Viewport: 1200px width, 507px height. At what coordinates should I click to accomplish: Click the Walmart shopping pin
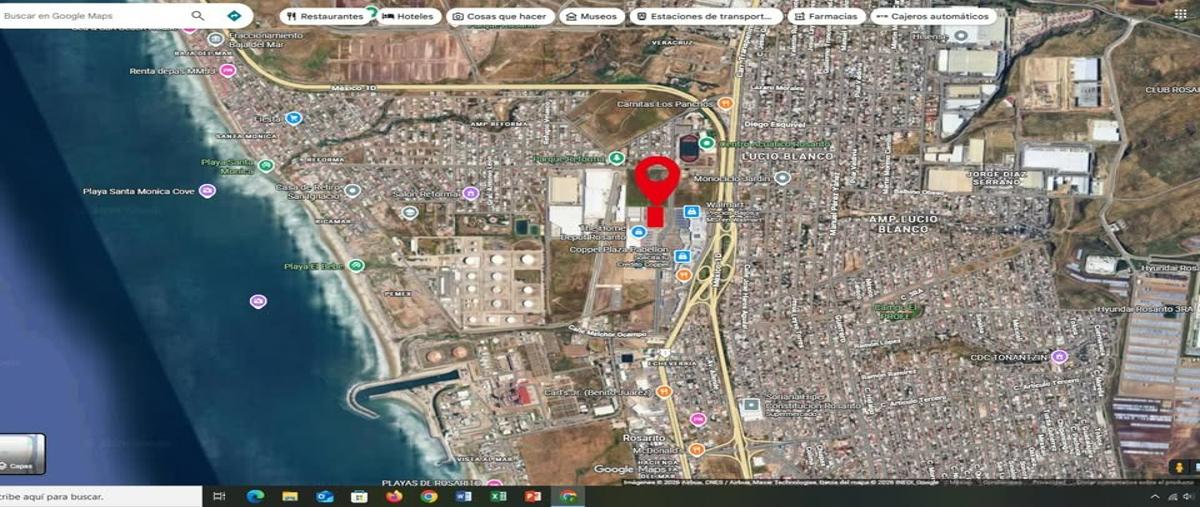691,212
